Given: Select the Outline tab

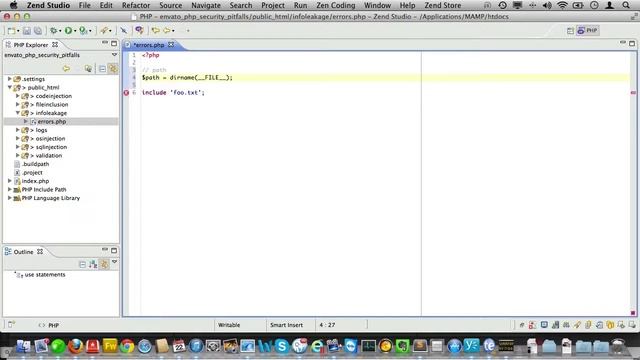Looking at the screenshot, I should coord(23,252).
